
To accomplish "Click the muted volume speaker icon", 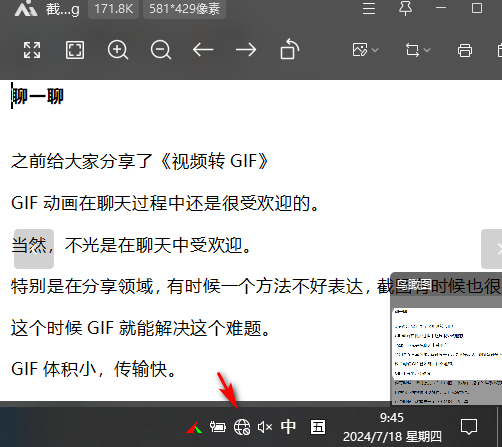I will (265, 427).
